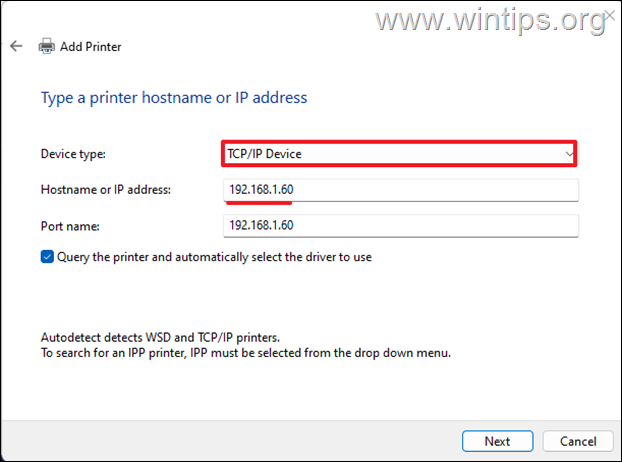
Task: Click the 'Device type:' label
Action: (72, 154)
